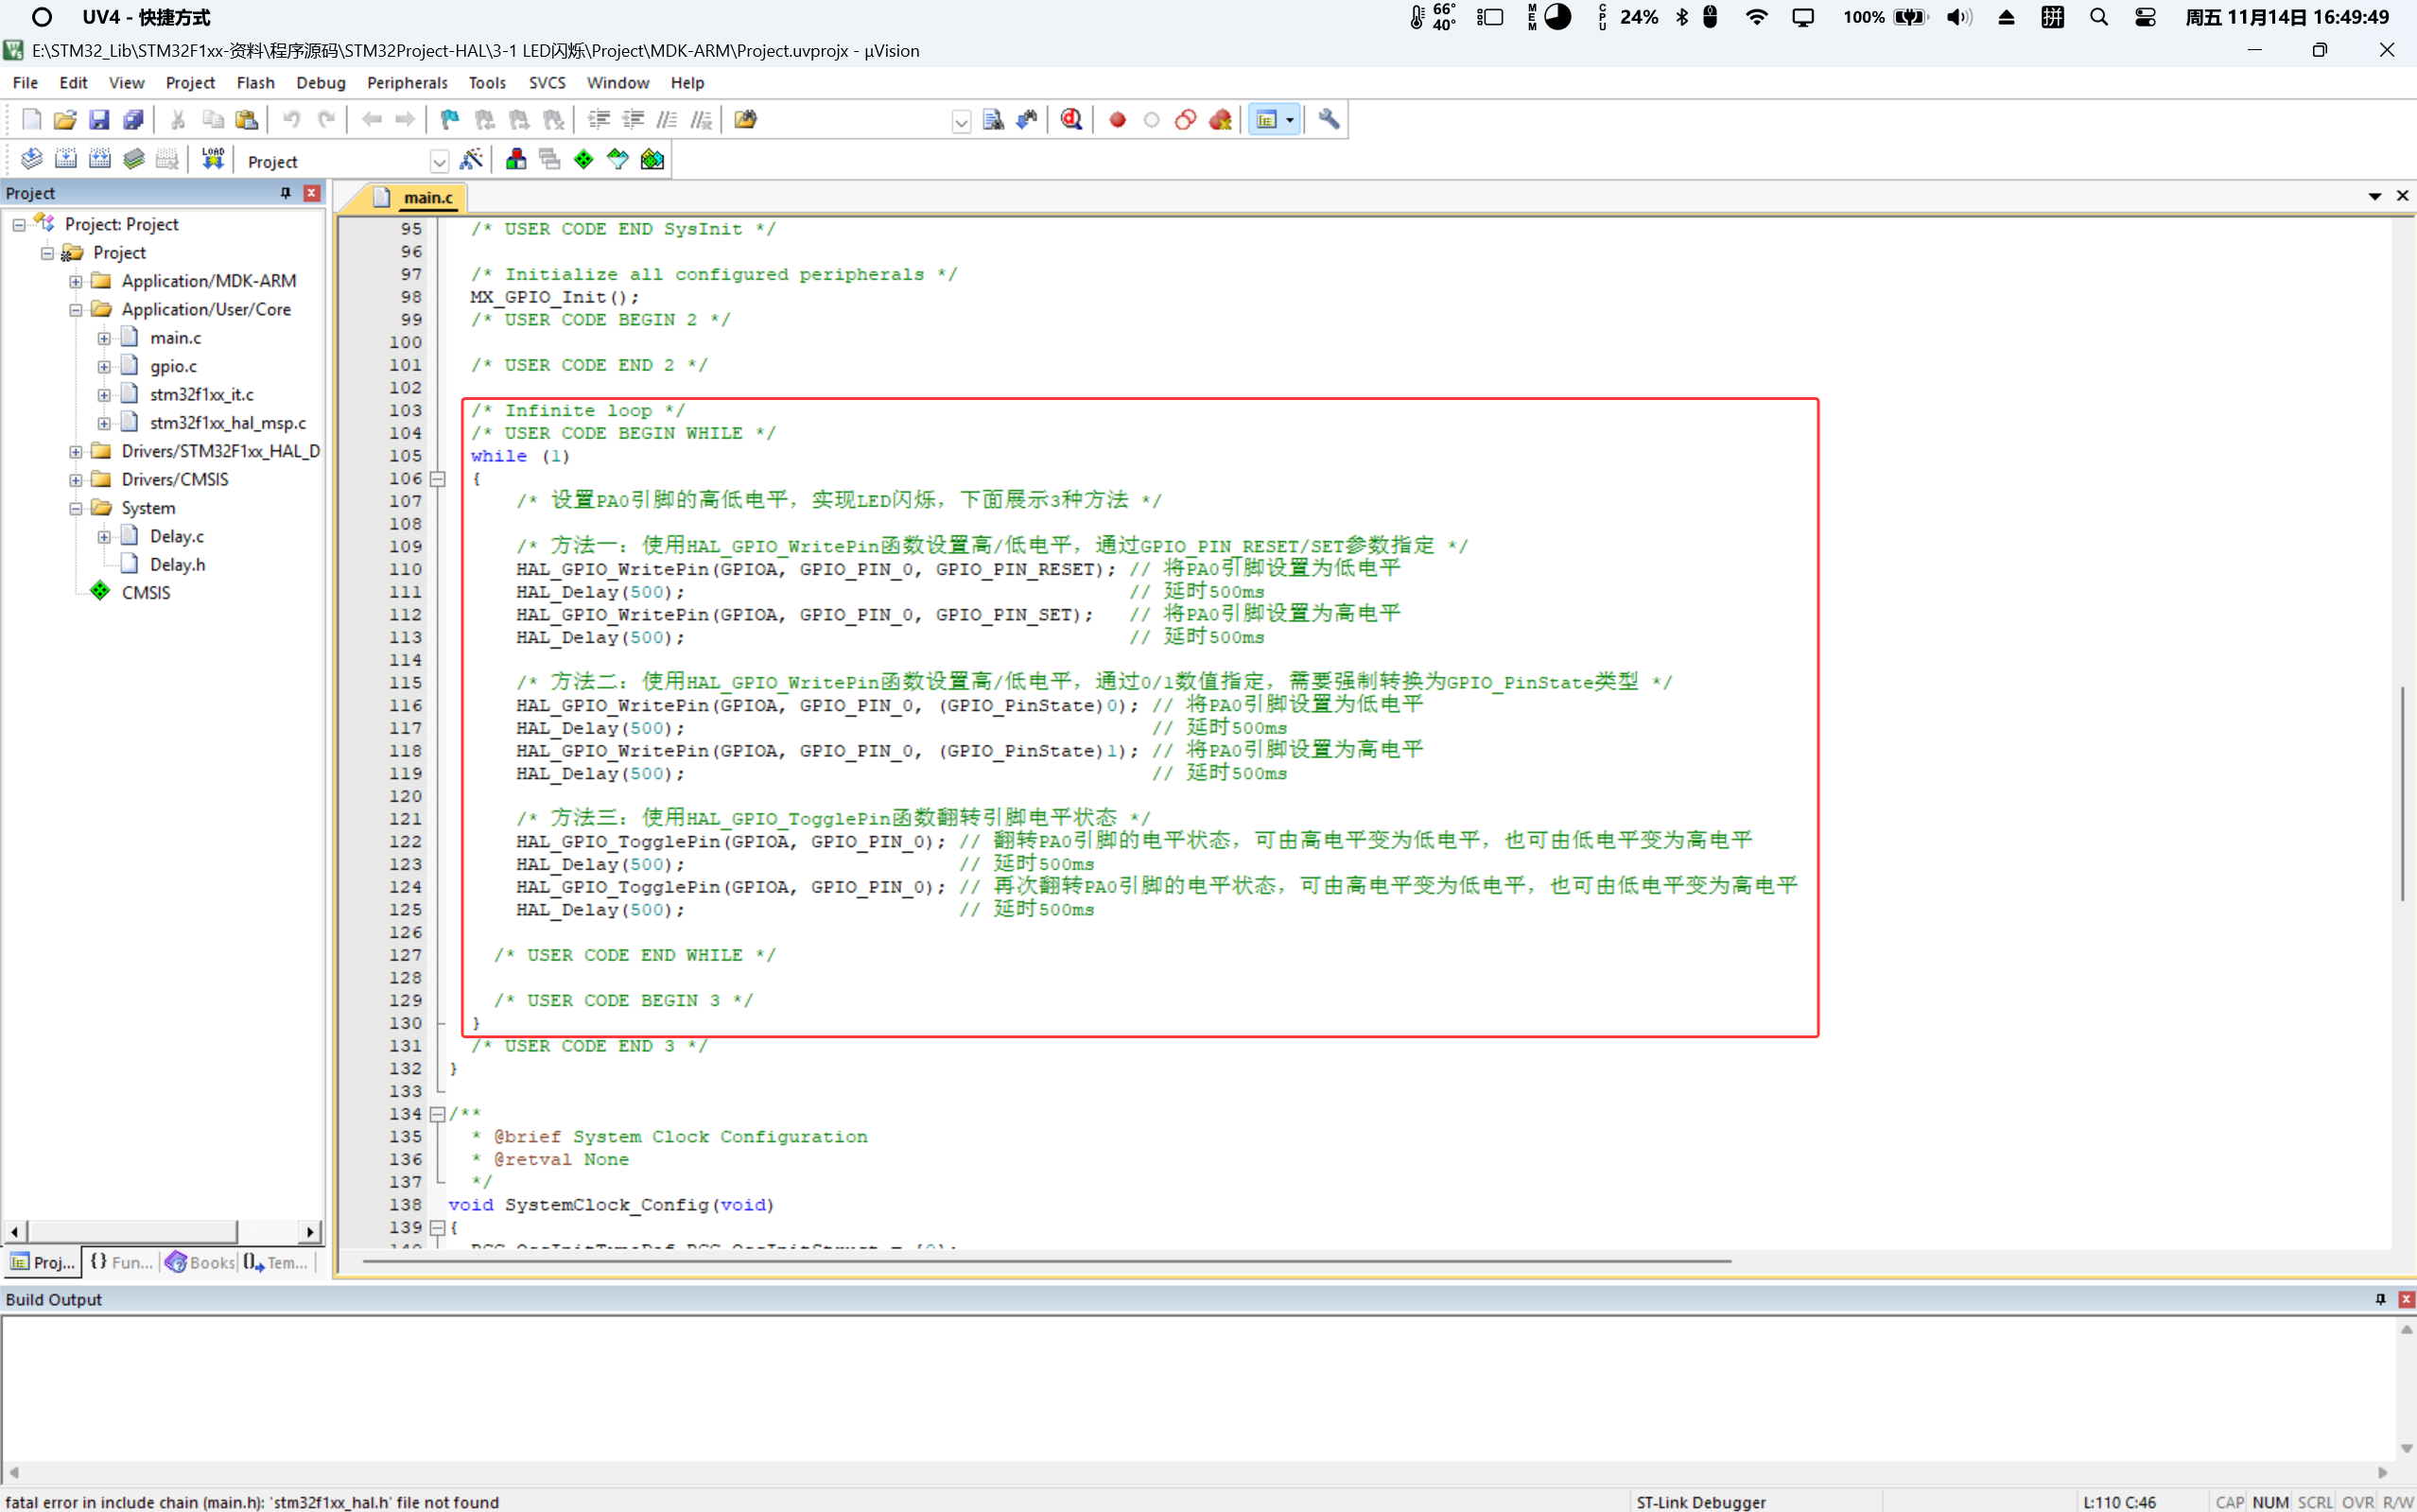
Task: Switch to the Books tab
Action: pyautogui.click(x=201, y=1263)
